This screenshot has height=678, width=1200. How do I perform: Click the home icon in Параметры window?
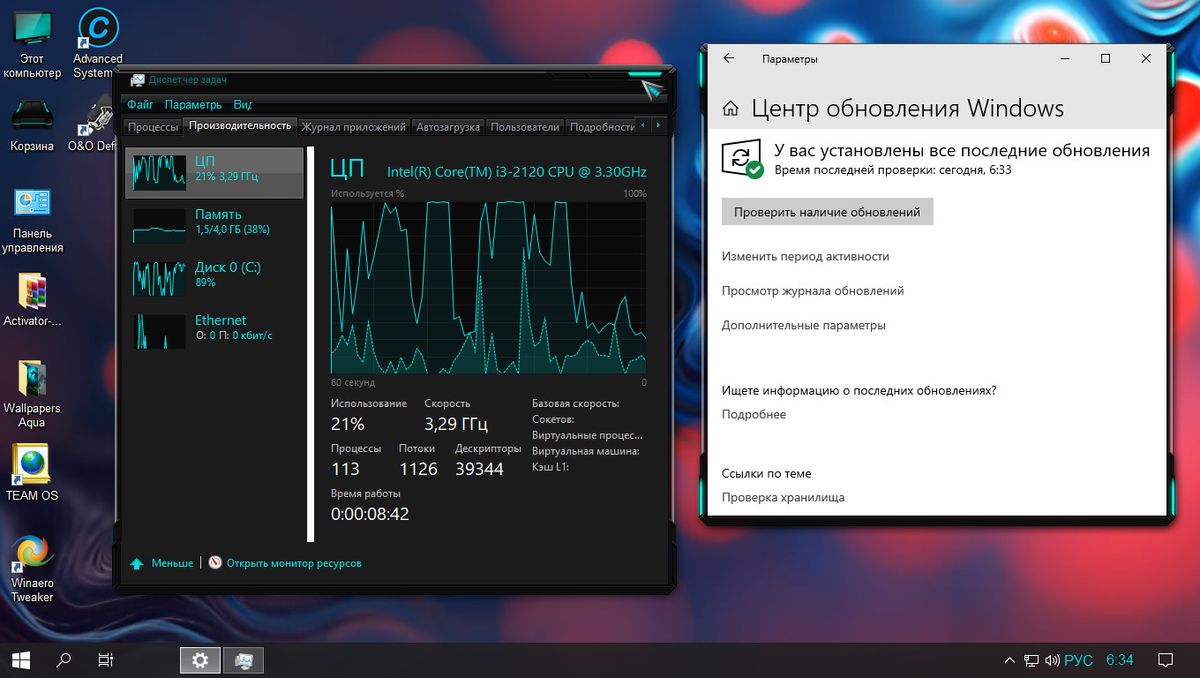[x=731, y=109]
